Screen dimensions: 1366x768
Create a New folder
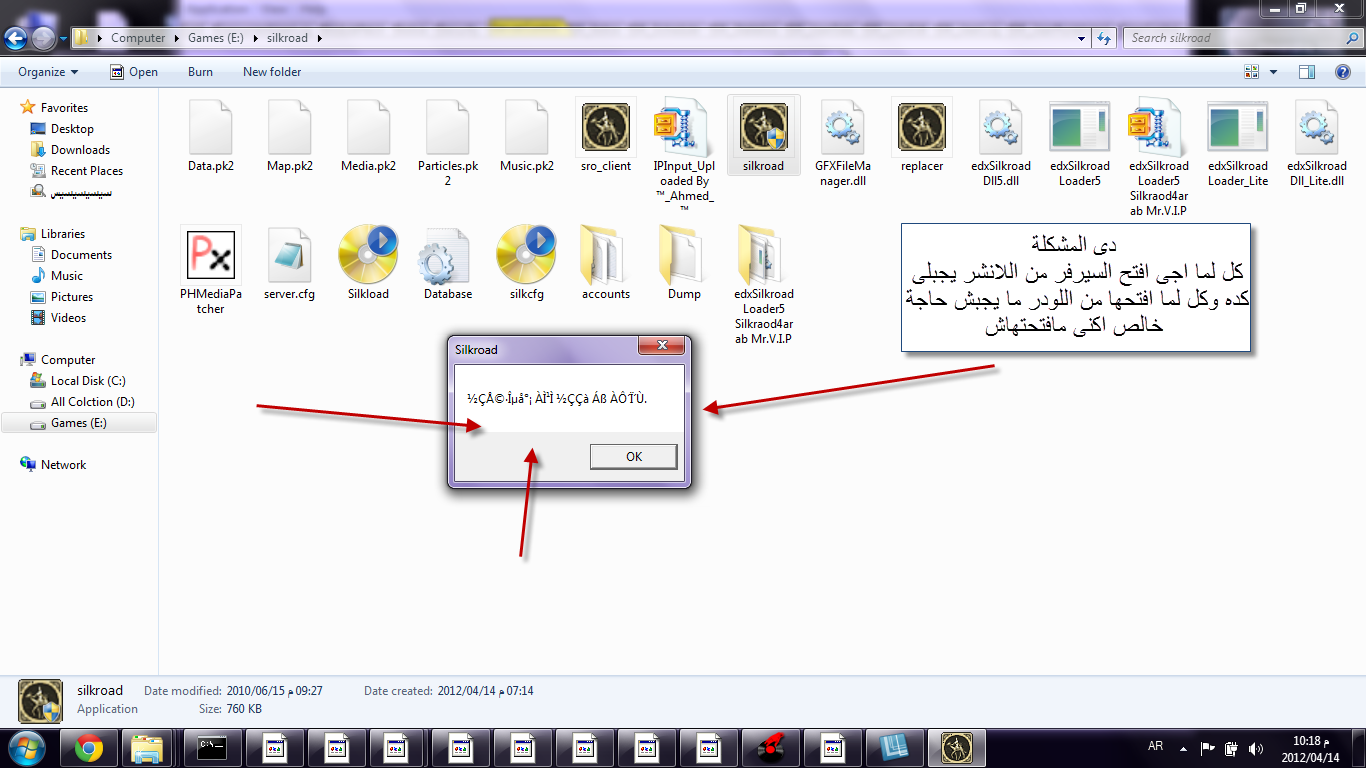272,72
